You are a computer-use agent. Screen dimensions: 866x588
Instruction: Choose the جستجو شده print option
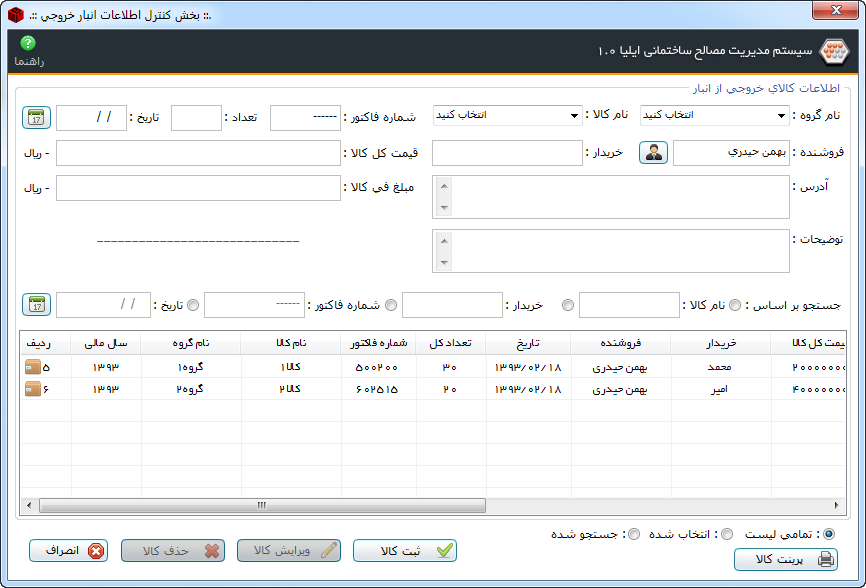tap(633, 534)
